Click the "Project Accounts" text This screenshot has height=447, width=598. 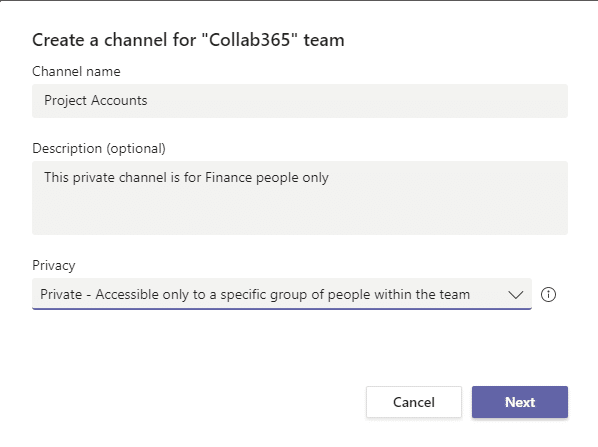(x=96, y=101)
